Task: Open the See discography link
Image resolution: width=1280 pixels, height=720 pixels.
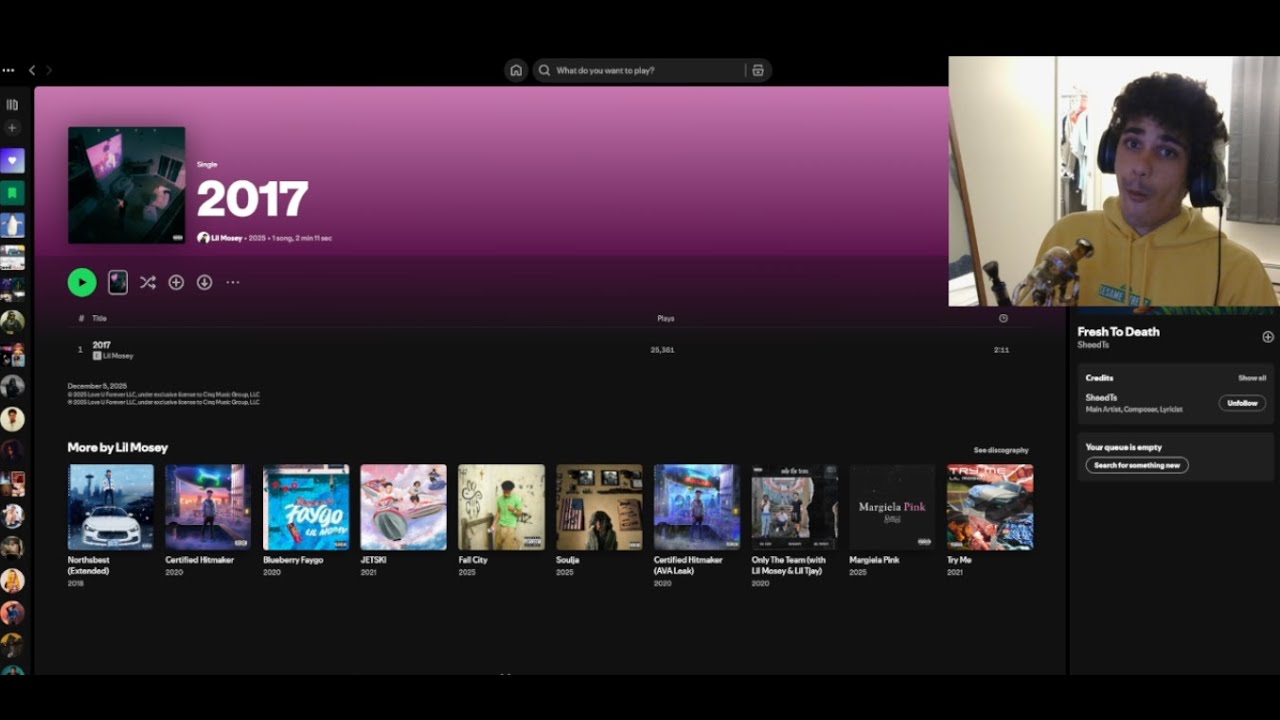Action: pyautogui.click(x=1001, y=450)
